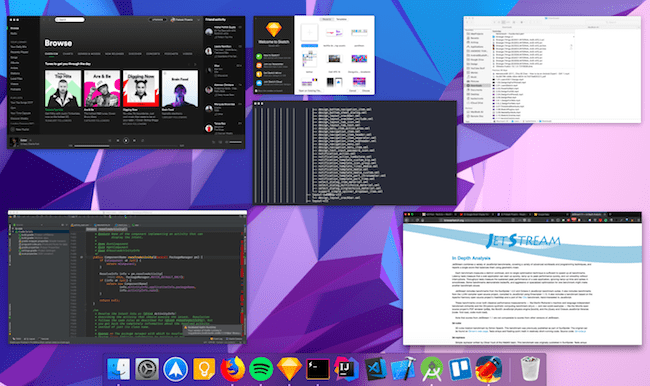Screen dimensions: 650x386
Task: Skip to next track in Spotify
Action: [134, 141]
